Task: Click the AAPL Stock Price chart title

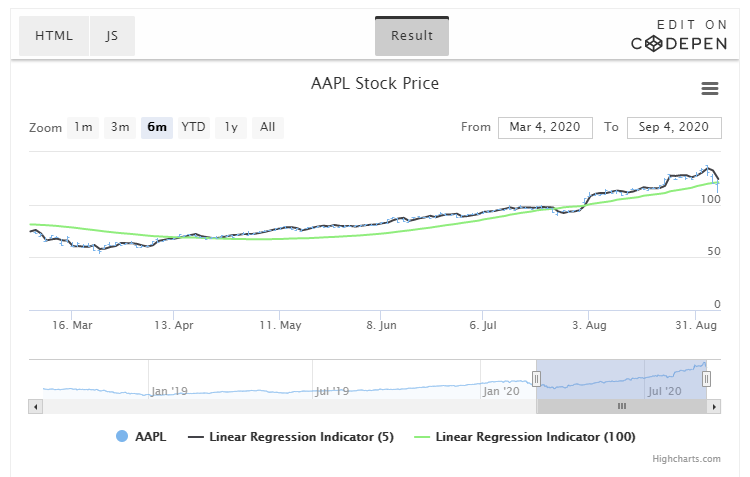Action: point(375,83)
